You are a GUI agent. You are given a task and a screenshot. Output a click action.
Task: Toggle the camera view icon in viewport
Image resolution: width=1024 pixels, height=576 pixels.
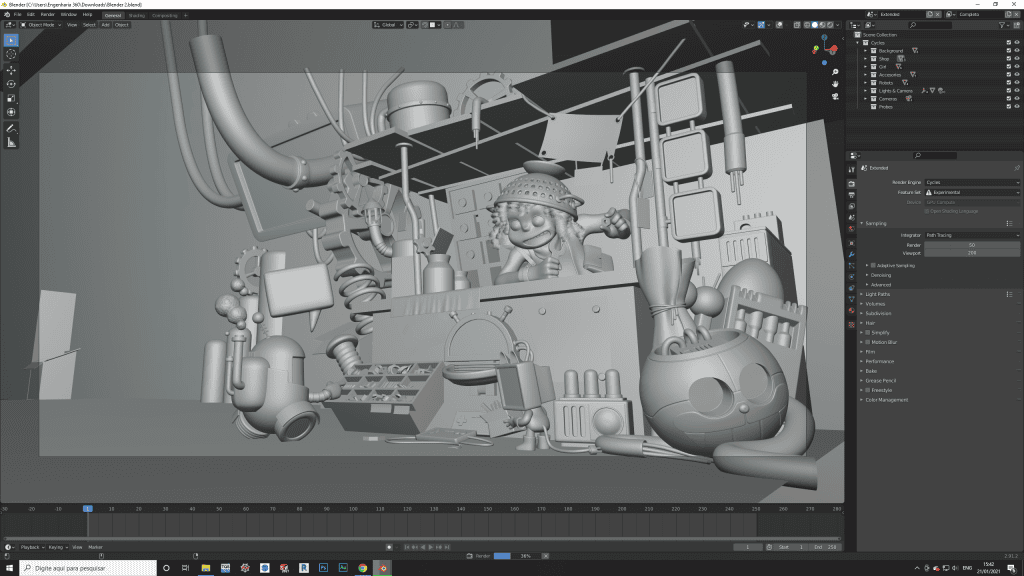pyautogui.click(x=835, y=96)
